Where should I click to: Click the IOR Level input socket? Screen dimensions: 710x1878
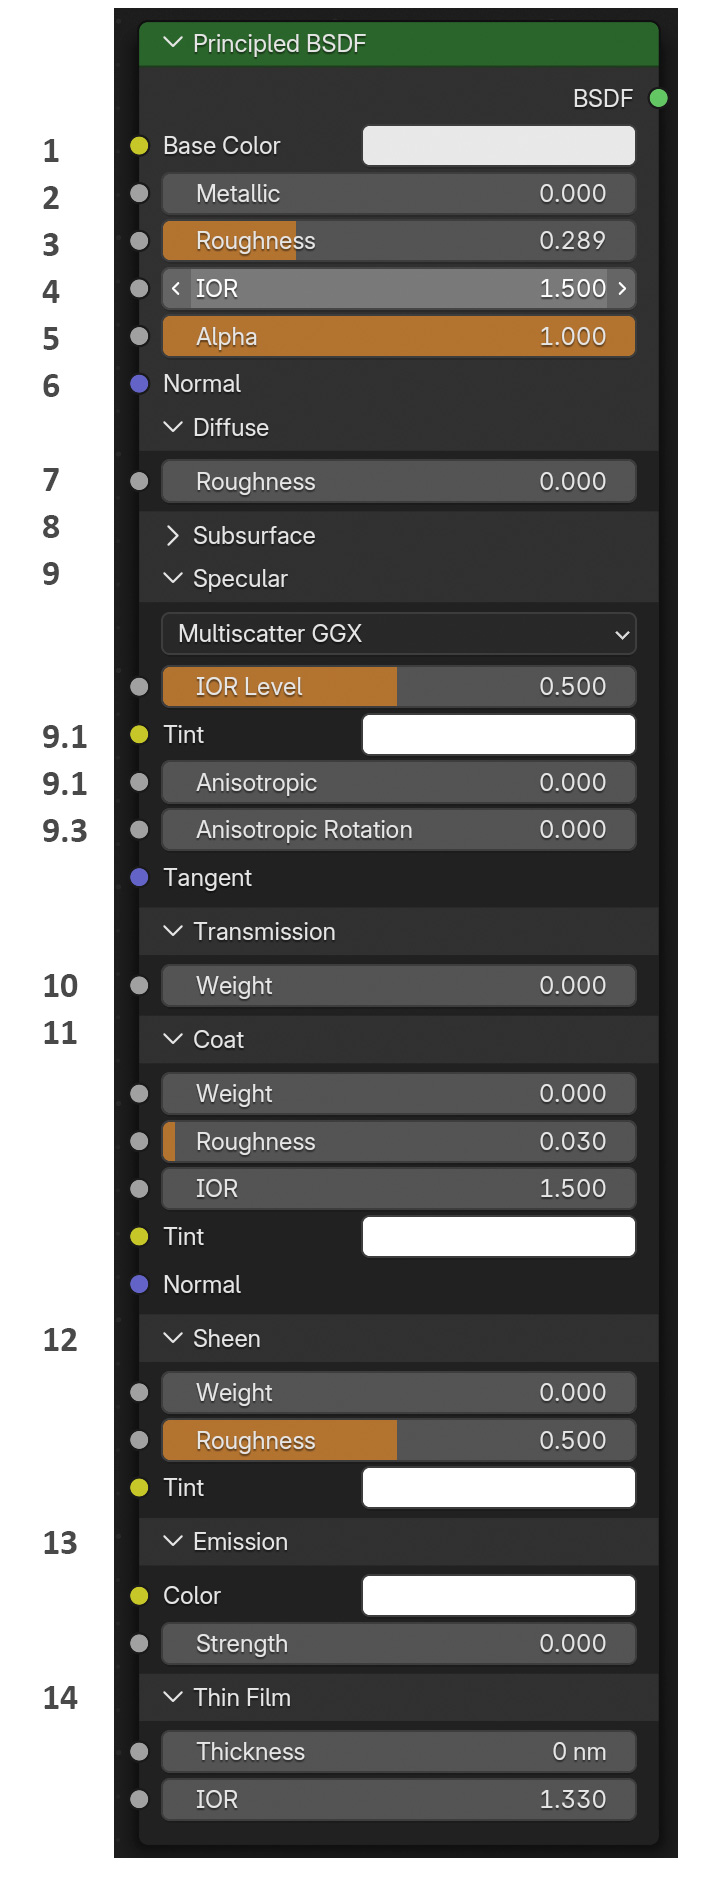[140, 687]
